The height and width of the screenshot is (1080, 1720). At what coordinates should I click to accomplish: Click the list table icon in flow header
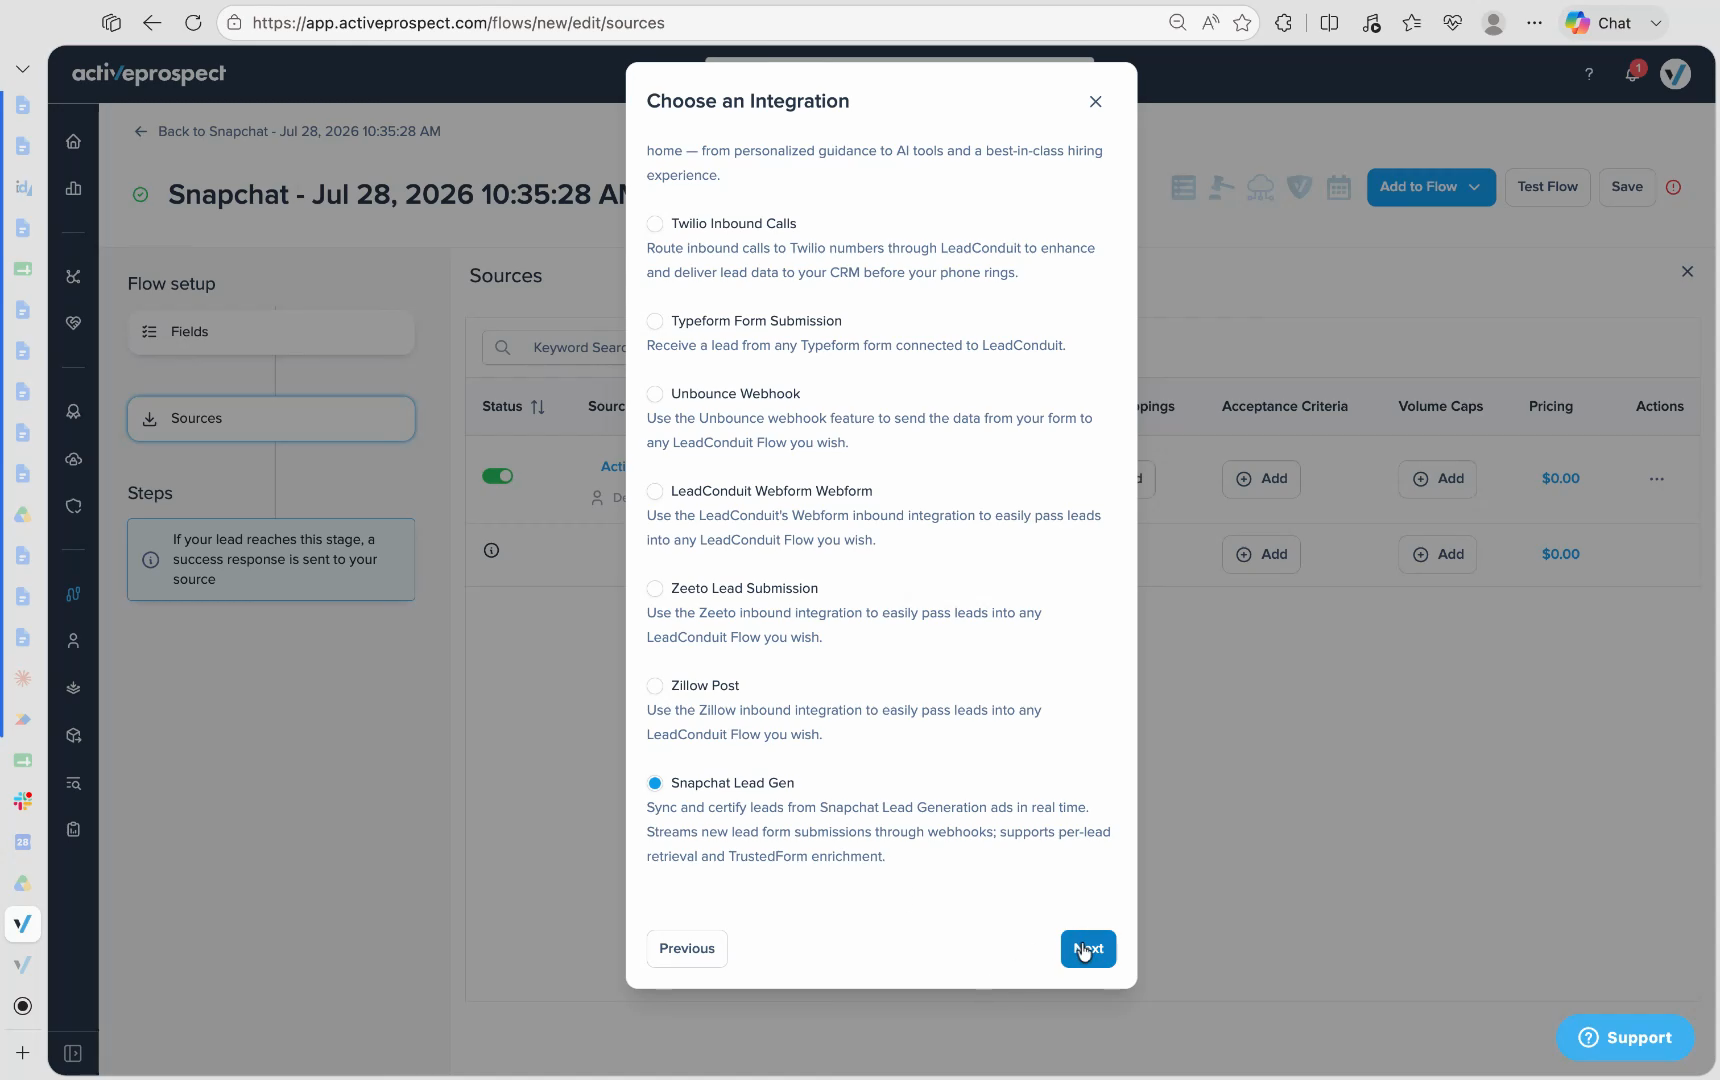[x=1183, y=187]
